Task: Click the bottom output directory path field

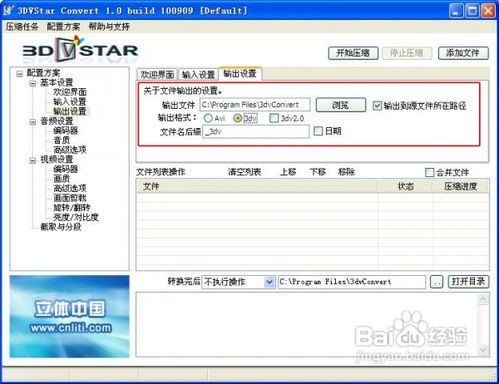Action: click(352, 282)
